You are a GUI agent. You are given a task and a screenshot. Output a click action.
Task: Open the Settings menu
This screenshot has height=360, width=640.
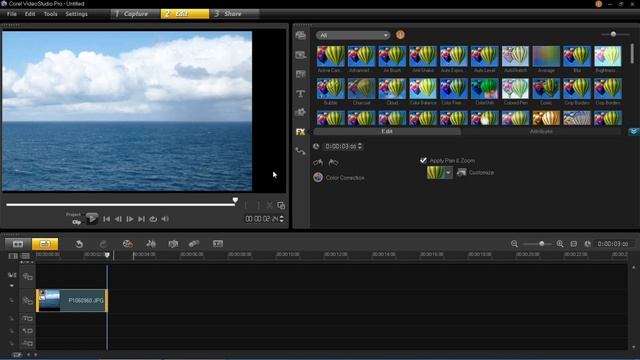pyautogui.click(x=76, y=14)
